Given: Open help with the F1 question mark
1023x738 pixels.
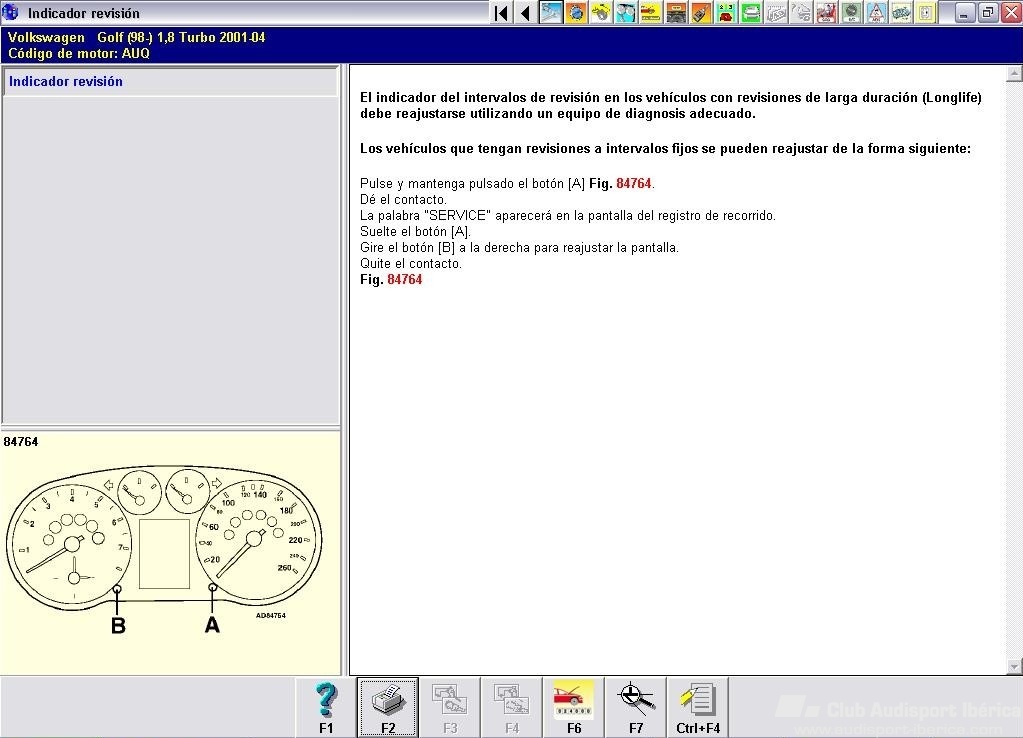Looking at the screenshot, I should 326,707.
